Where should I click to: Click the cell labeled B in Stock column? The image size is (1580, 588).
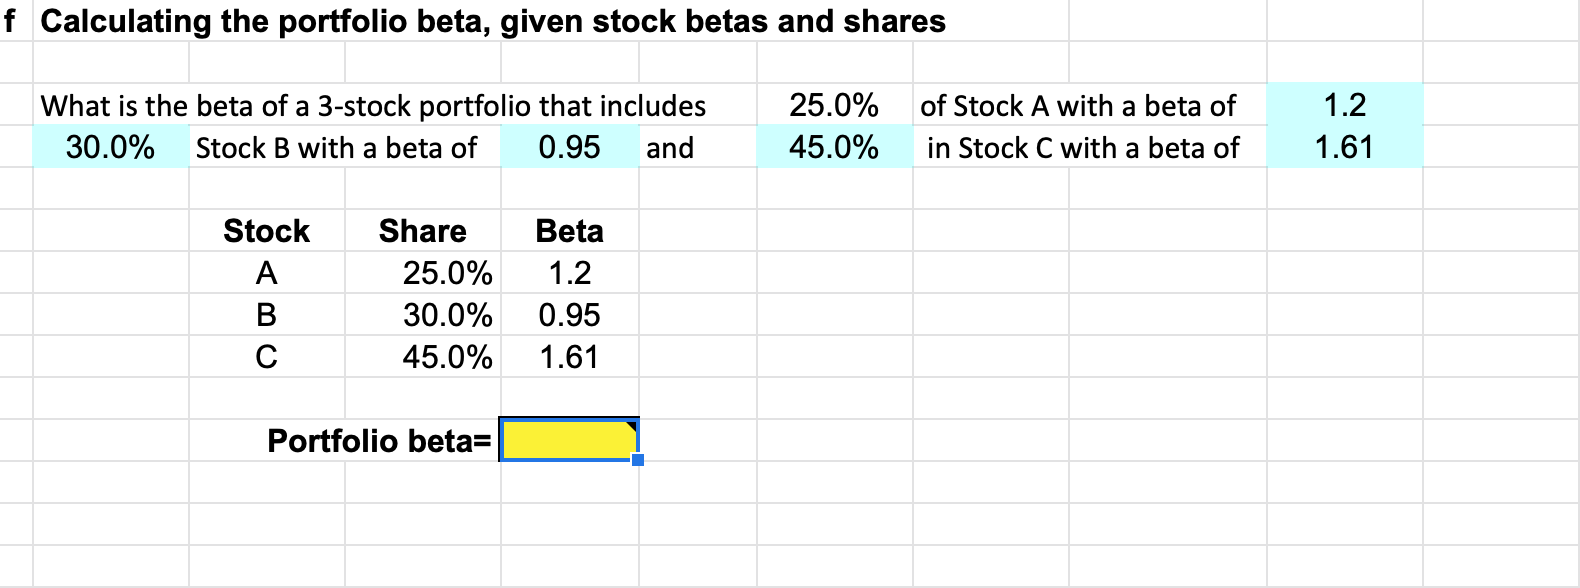coord(265,315)
